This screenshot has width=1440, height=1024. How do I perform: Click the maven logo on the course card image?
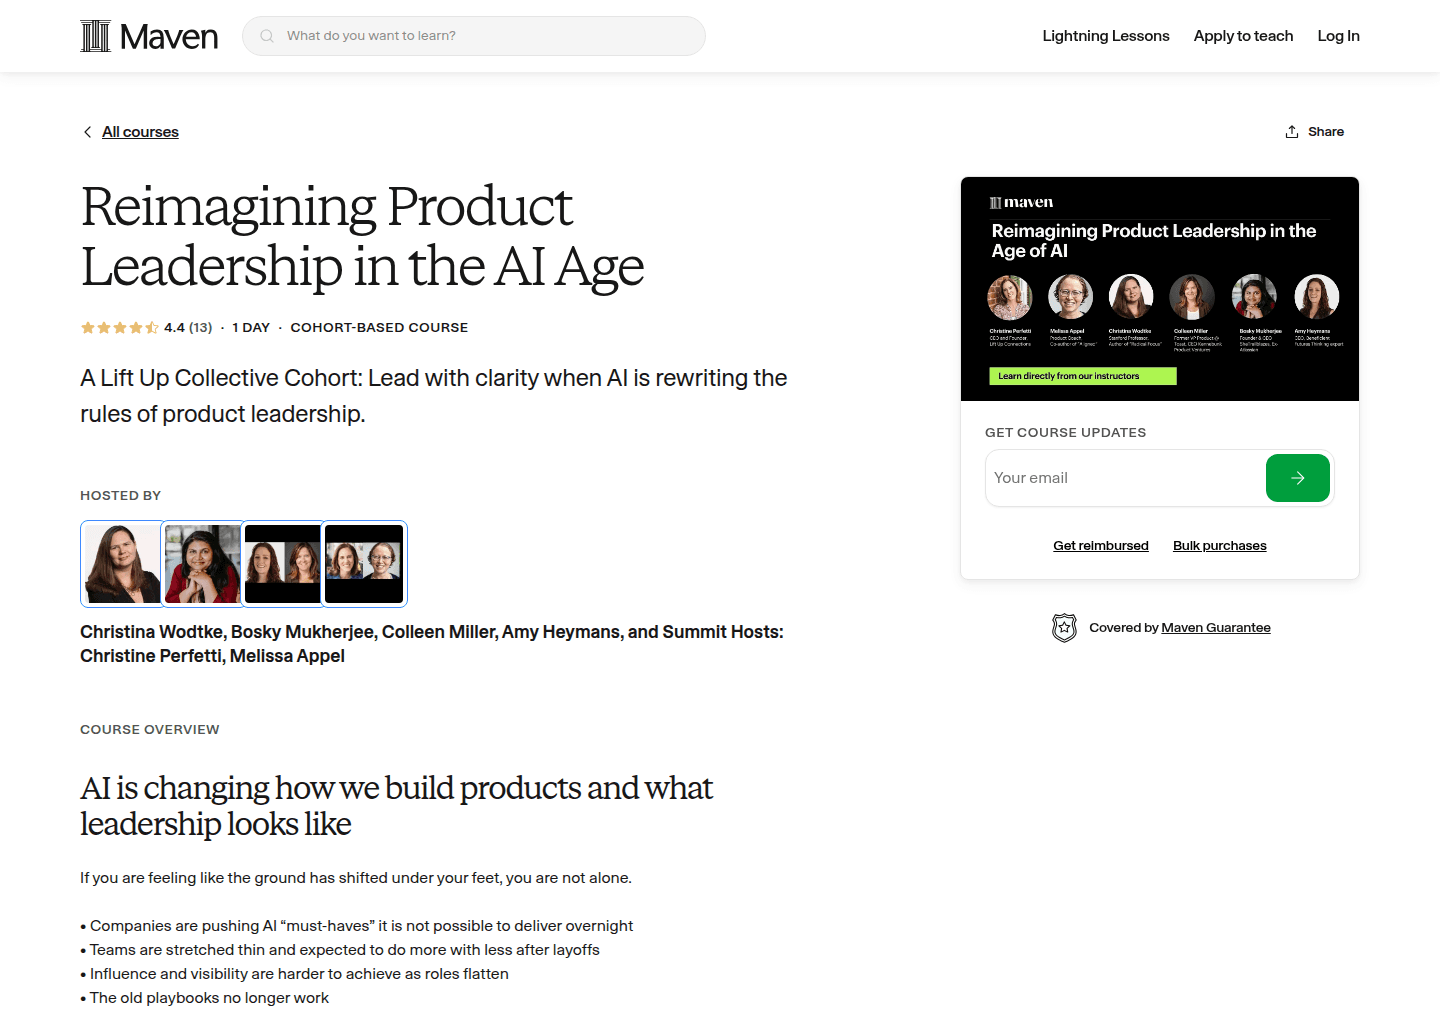(1020, 201)
